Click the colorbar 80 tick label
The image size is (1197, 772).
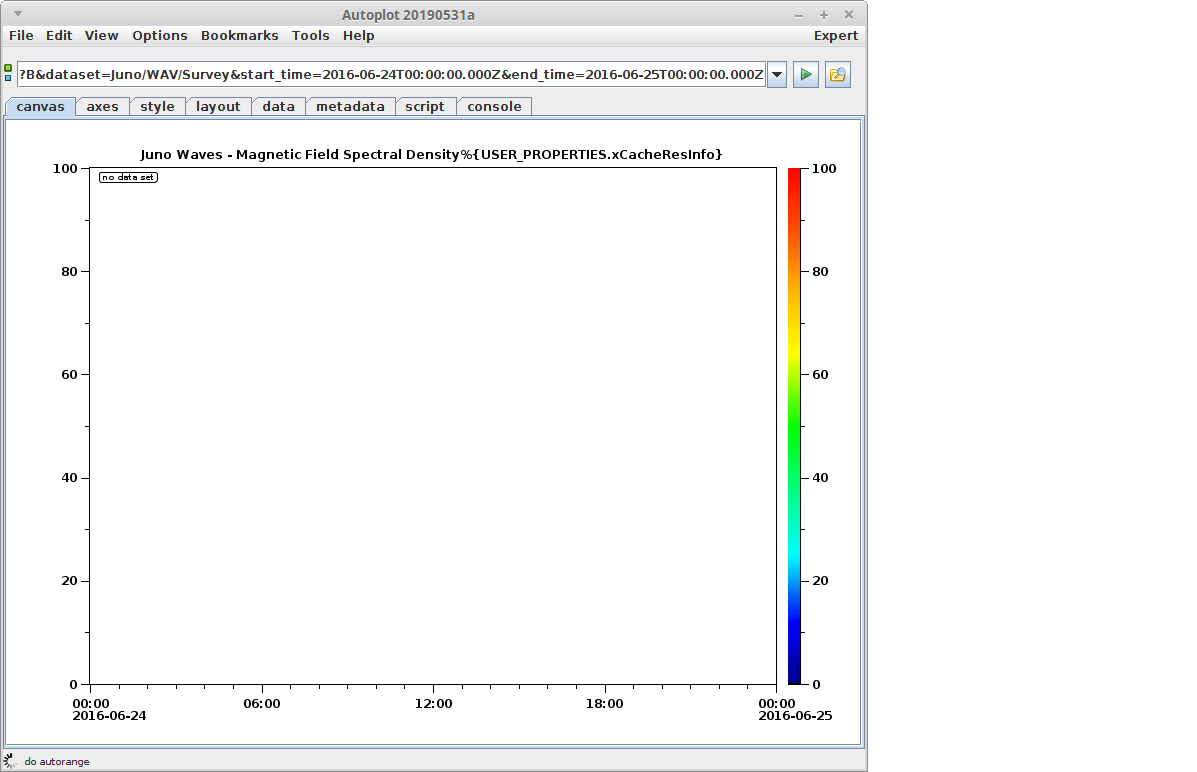[820, 271]
